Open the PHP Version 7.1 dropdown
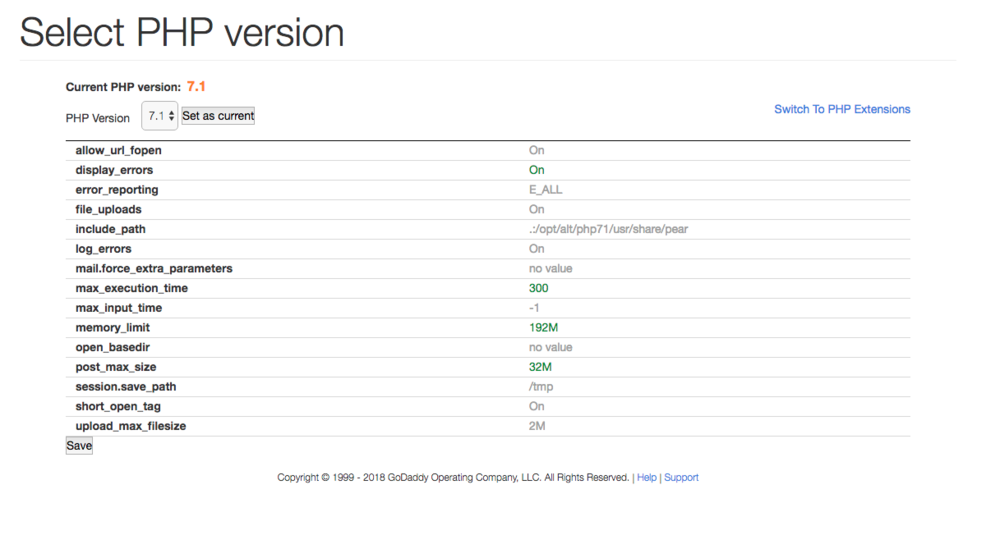The height and width of the screenshot is (535, 1000). (159, 116)
